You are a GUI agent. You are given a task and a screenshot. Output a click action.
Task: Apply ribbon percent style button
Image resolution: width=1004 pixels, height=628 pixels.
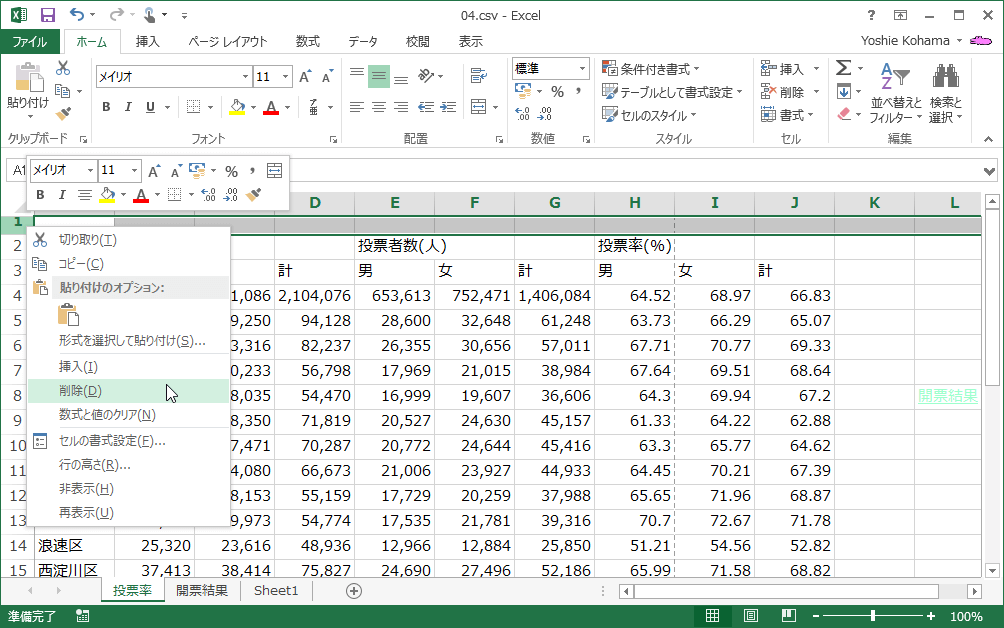coord(558,92)
